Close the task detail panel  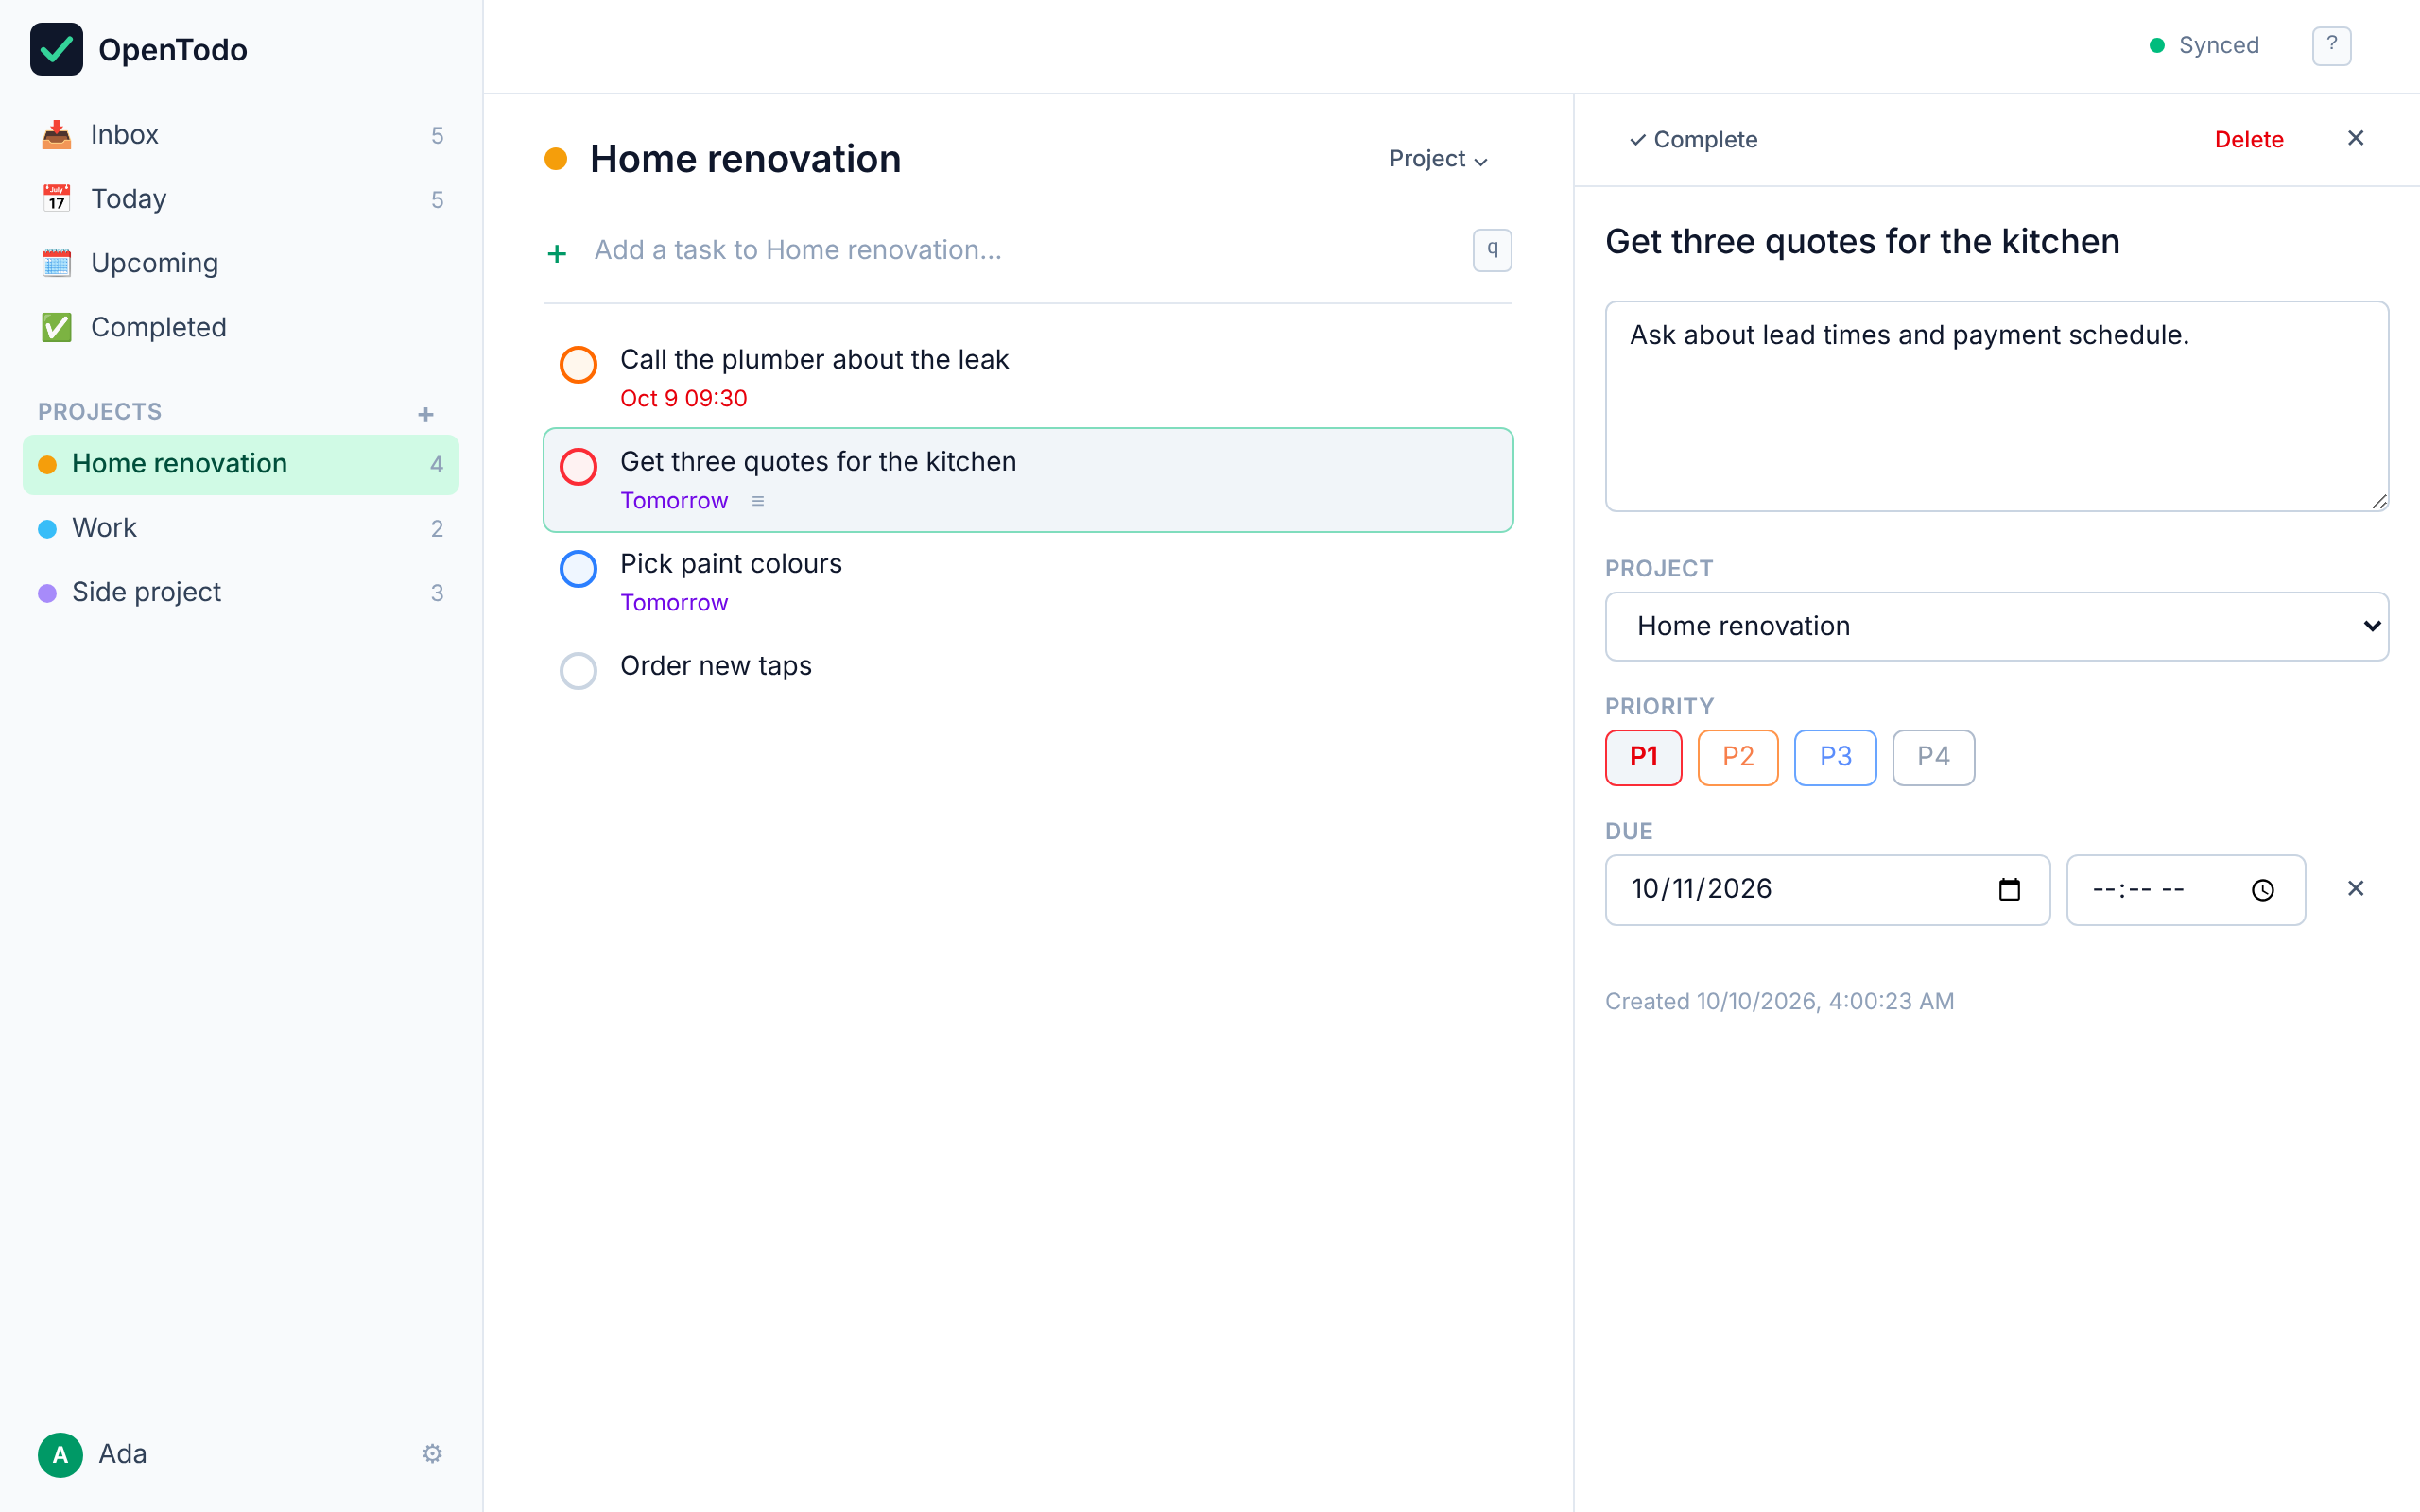[2355, 138]
